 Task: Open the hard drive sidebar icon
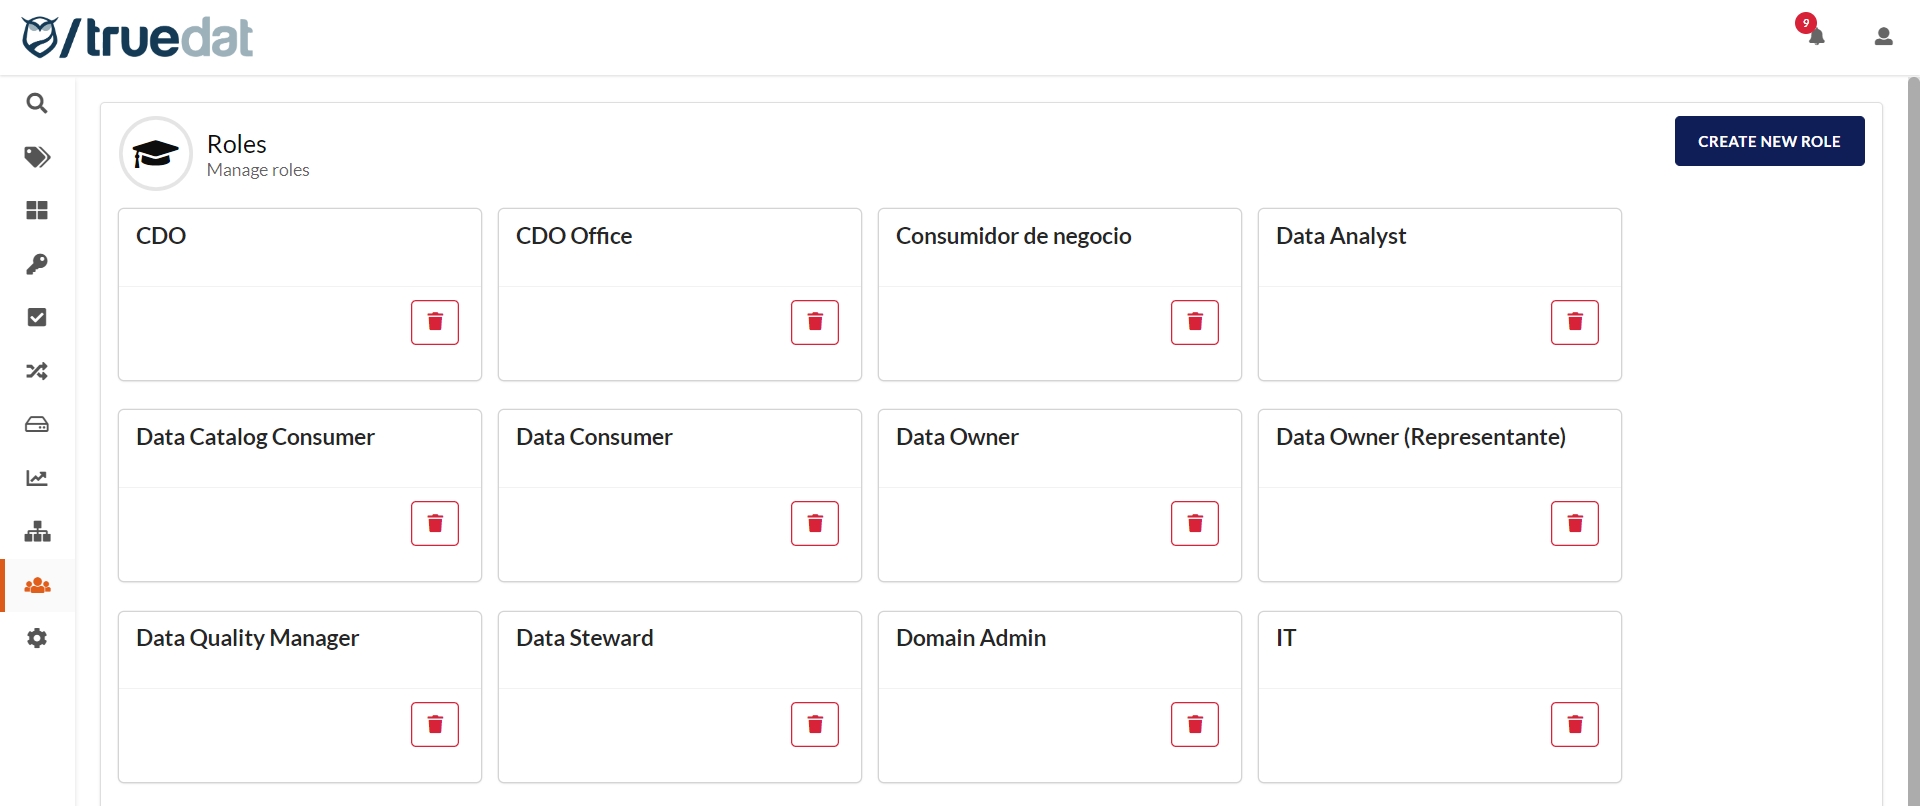coord(37,425)
